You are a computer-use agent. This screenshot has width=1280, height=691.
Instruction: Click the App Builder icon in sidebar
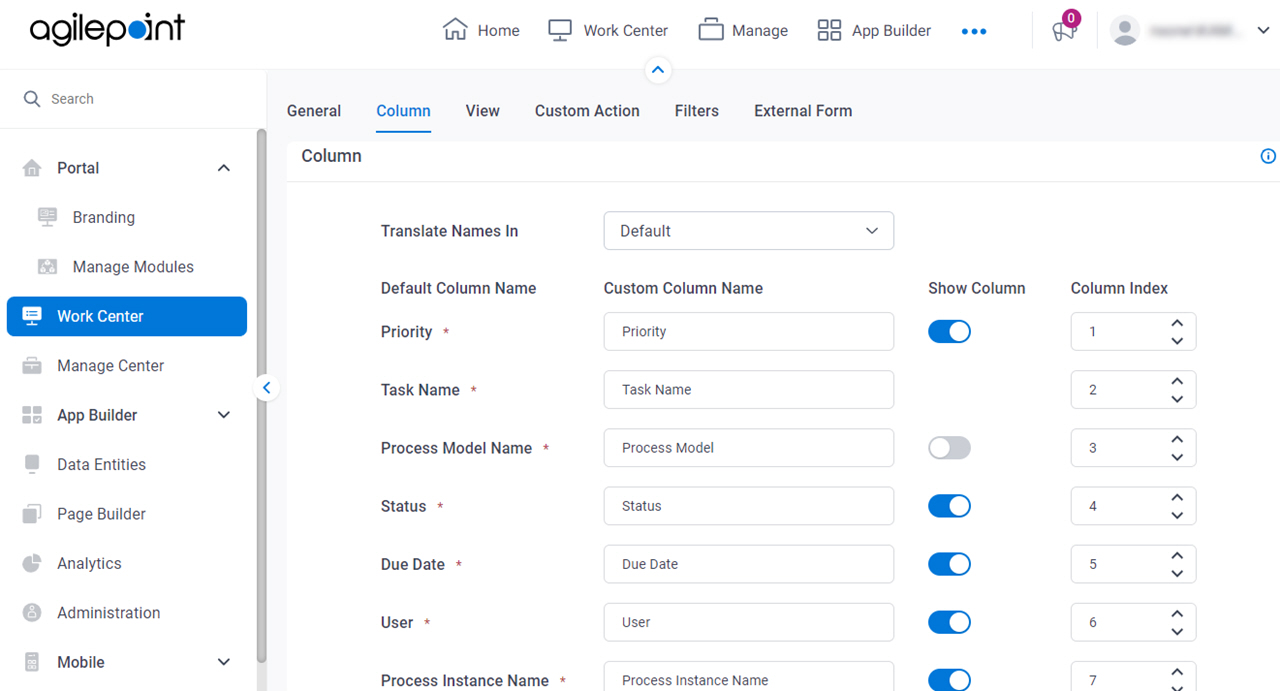[32, 415]
